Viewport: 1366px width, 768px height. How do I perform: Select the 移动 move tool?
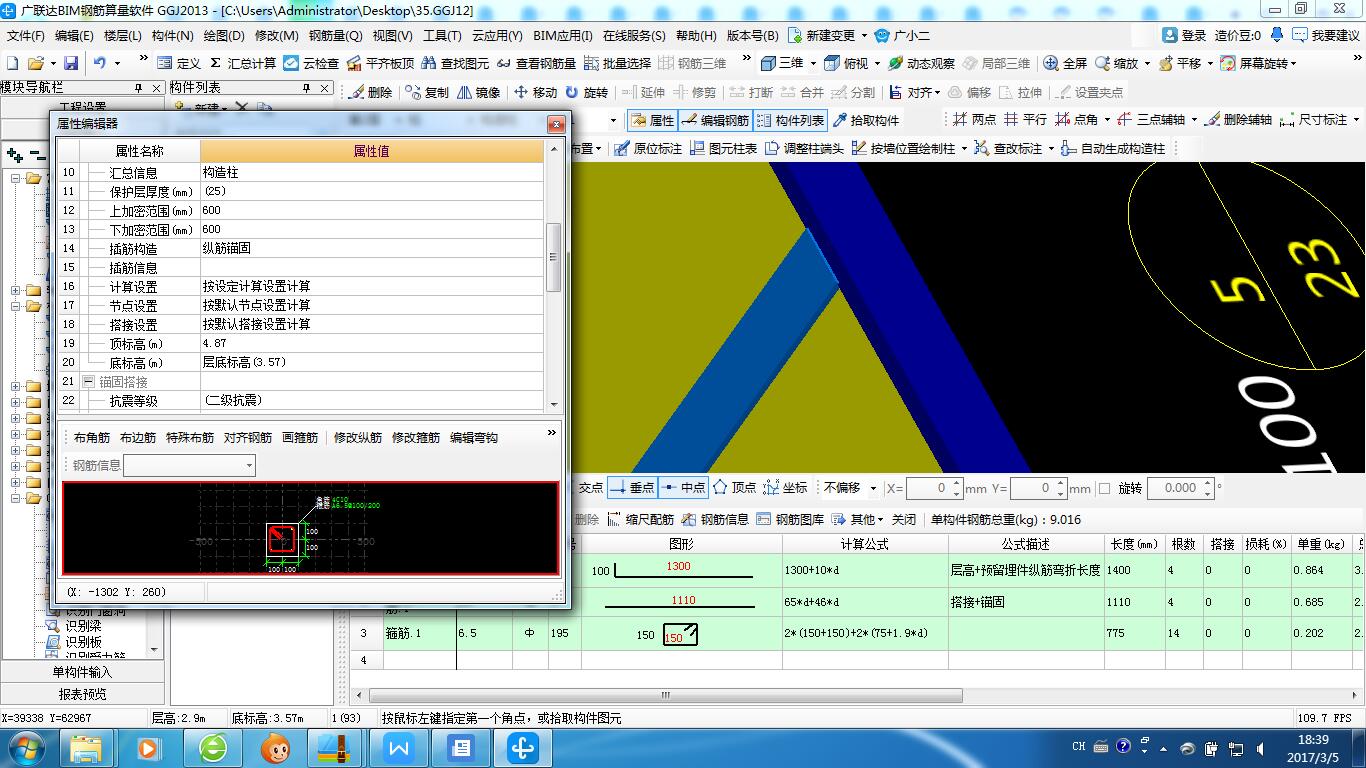(535, 92)
